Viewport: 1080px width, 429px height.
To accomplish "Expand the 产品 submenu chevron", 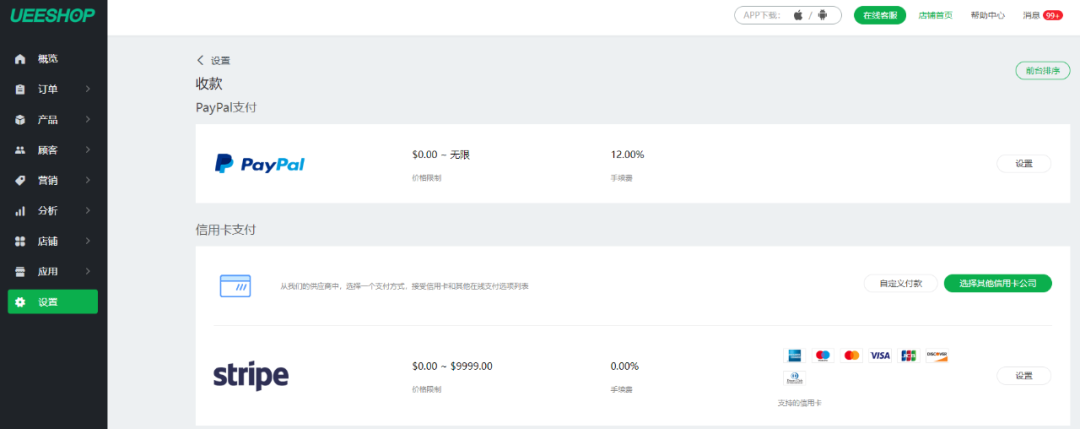I will 88,120.
